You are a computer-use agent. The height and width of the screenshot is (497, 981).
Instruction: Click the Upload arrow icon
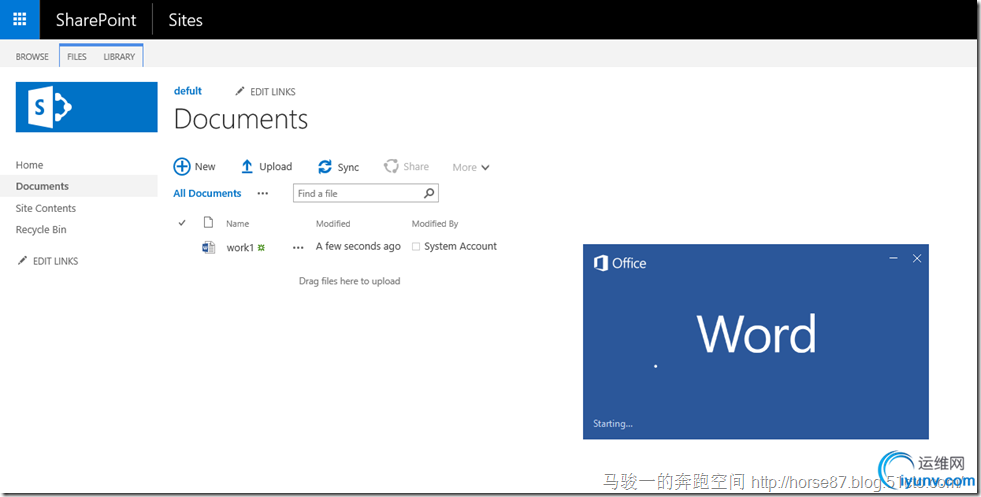click(247, 167)
